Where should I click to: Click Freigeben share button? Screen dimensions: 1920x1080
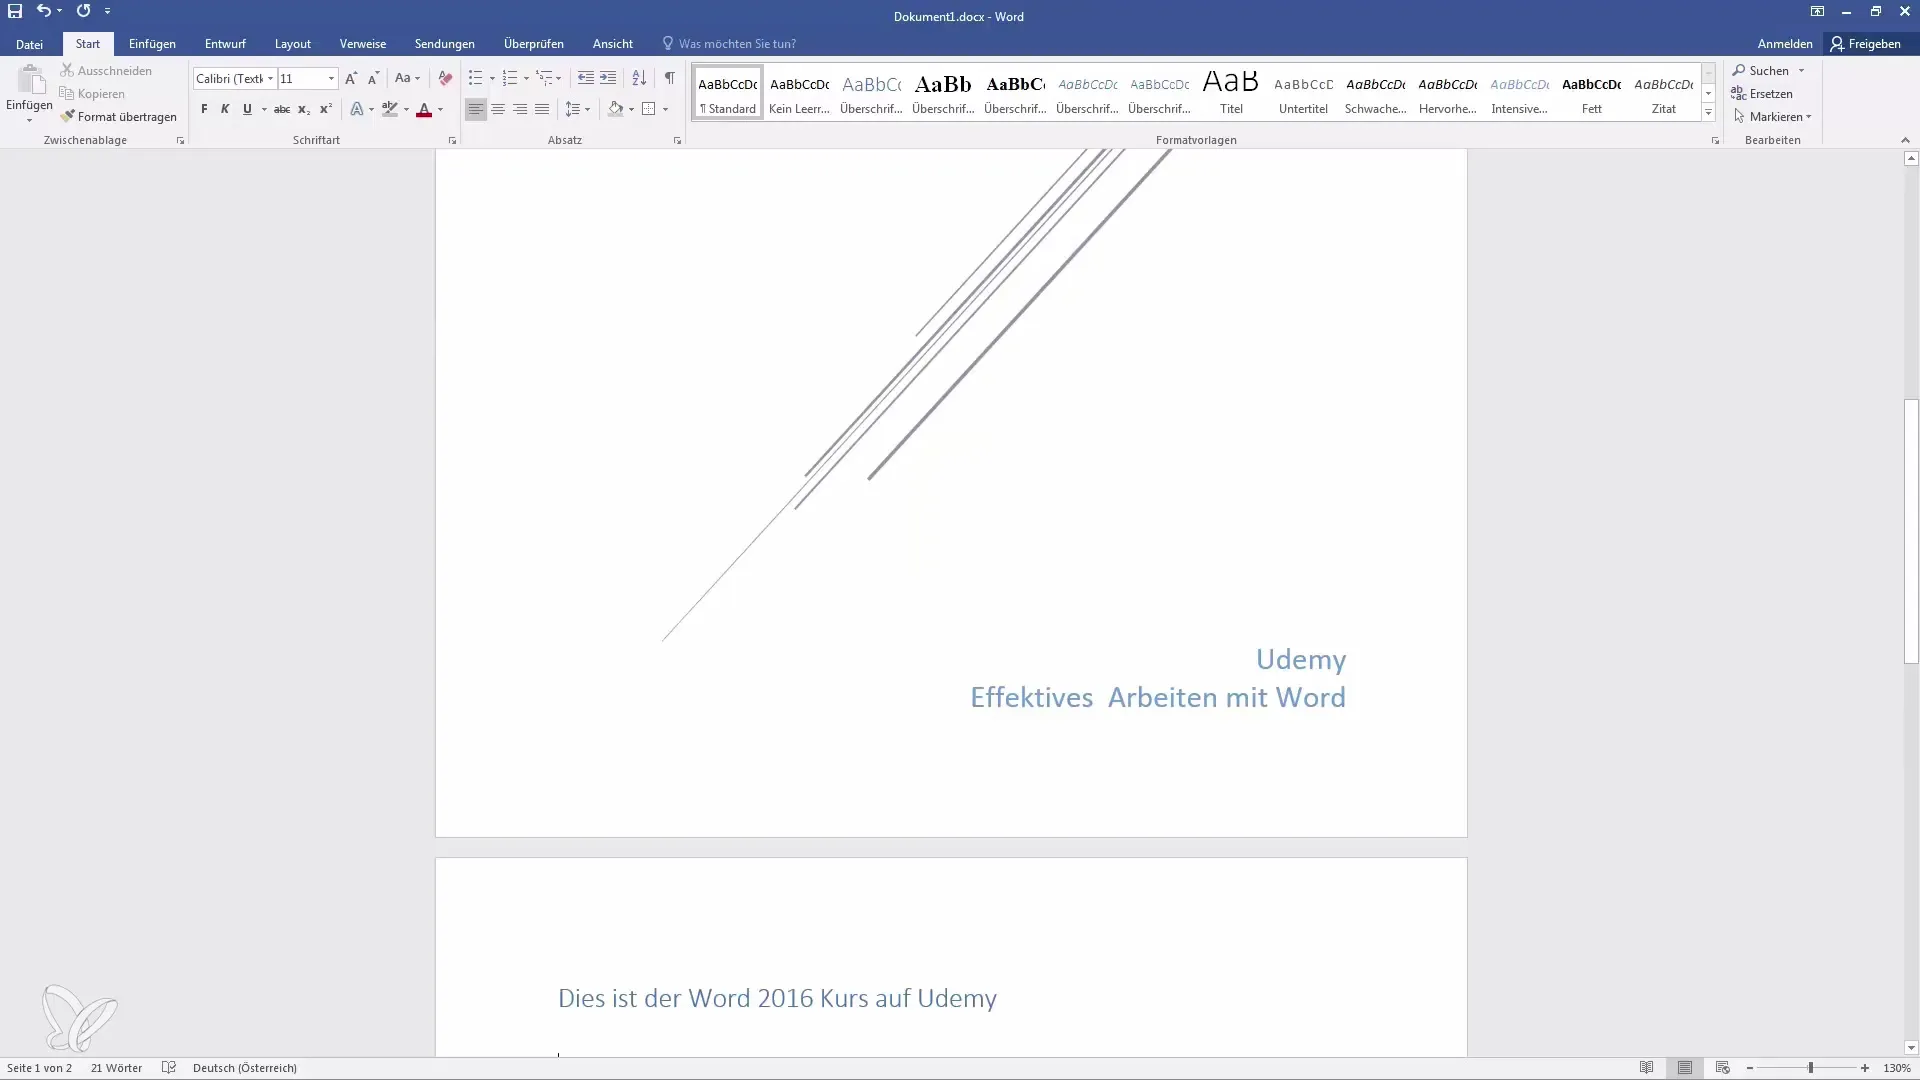point(1866,44)
